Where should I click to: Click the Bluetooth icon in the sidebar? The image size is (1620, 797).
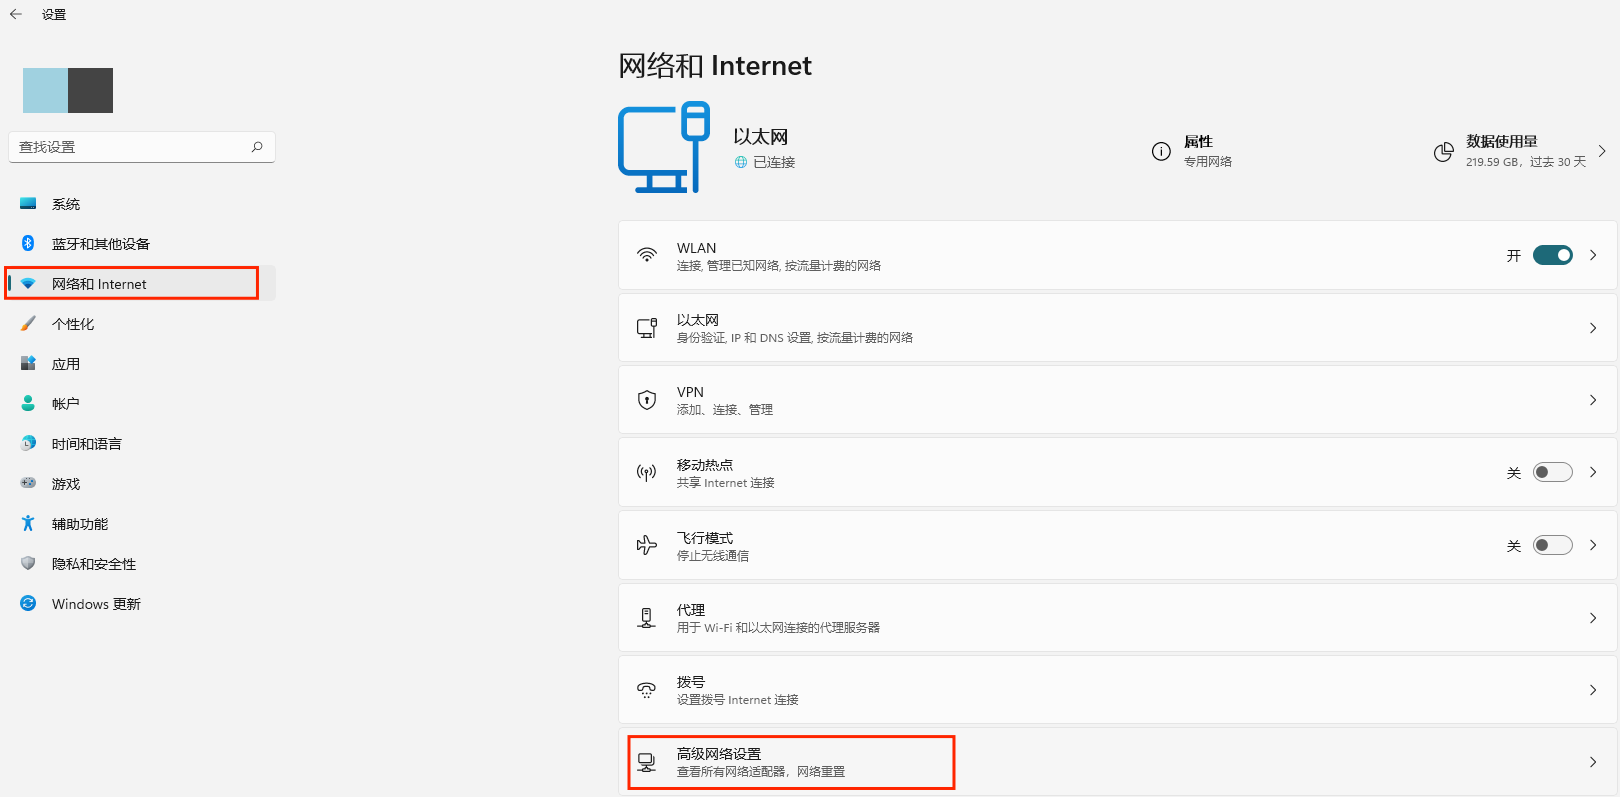(28, 243)
